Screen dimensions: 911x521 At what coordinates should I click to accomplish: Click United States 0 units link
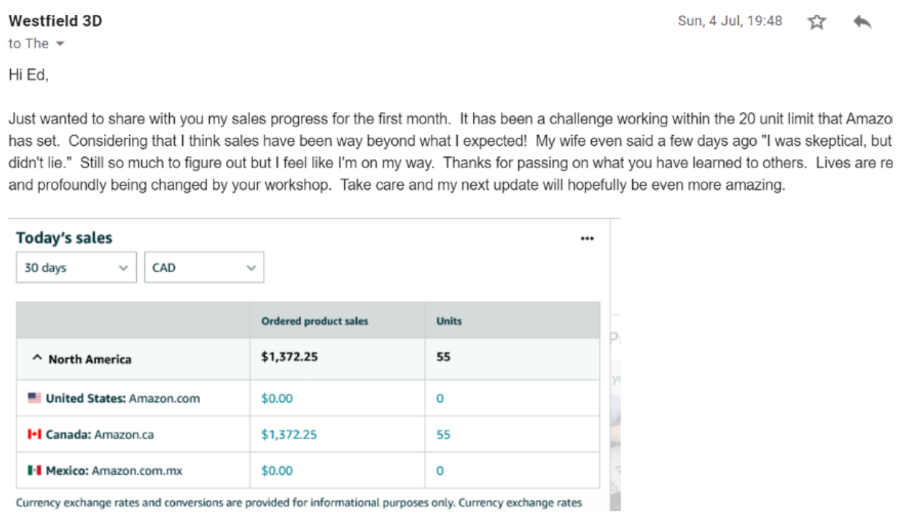[x=440, y=398]
